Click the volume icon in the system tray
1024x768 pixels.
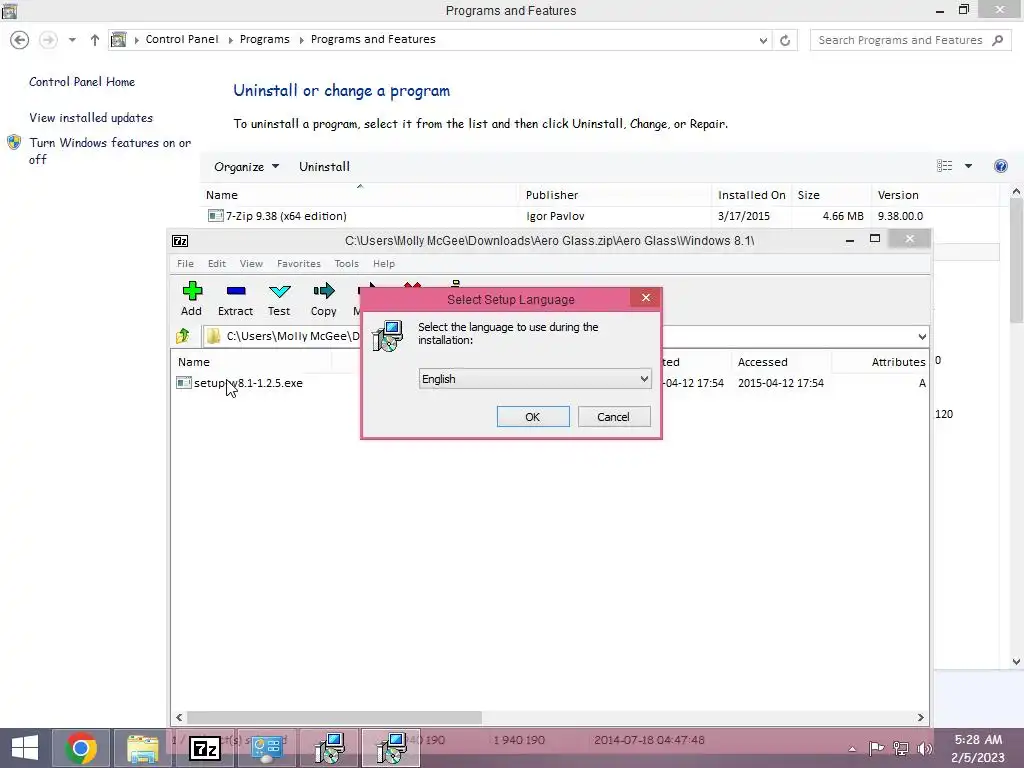tap(924, 748)
